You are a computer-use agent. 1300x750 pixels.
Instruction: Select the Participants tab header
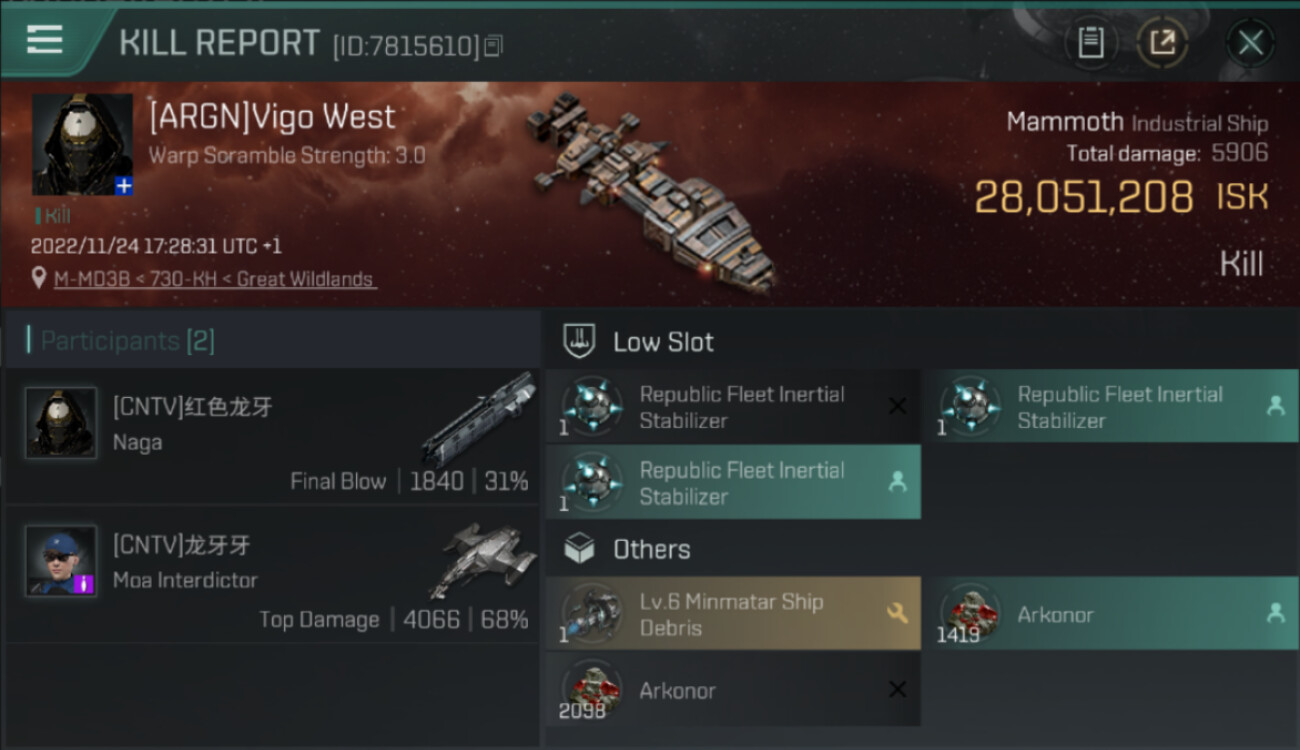click(x=127, y=341)
